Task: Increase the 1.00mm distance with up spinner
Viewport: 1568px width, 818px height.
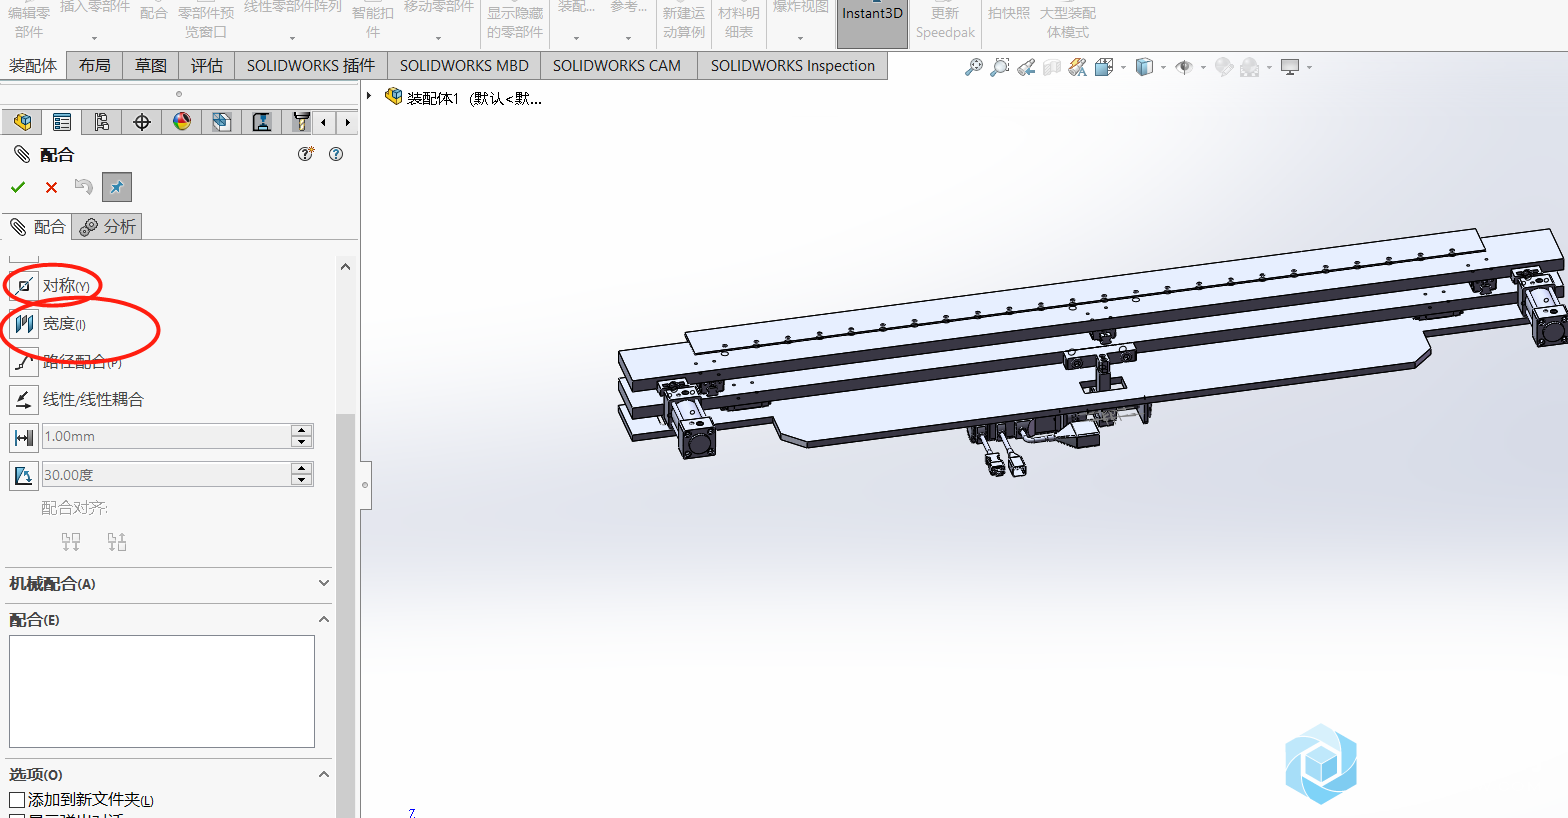Action: tap(302, 430)
